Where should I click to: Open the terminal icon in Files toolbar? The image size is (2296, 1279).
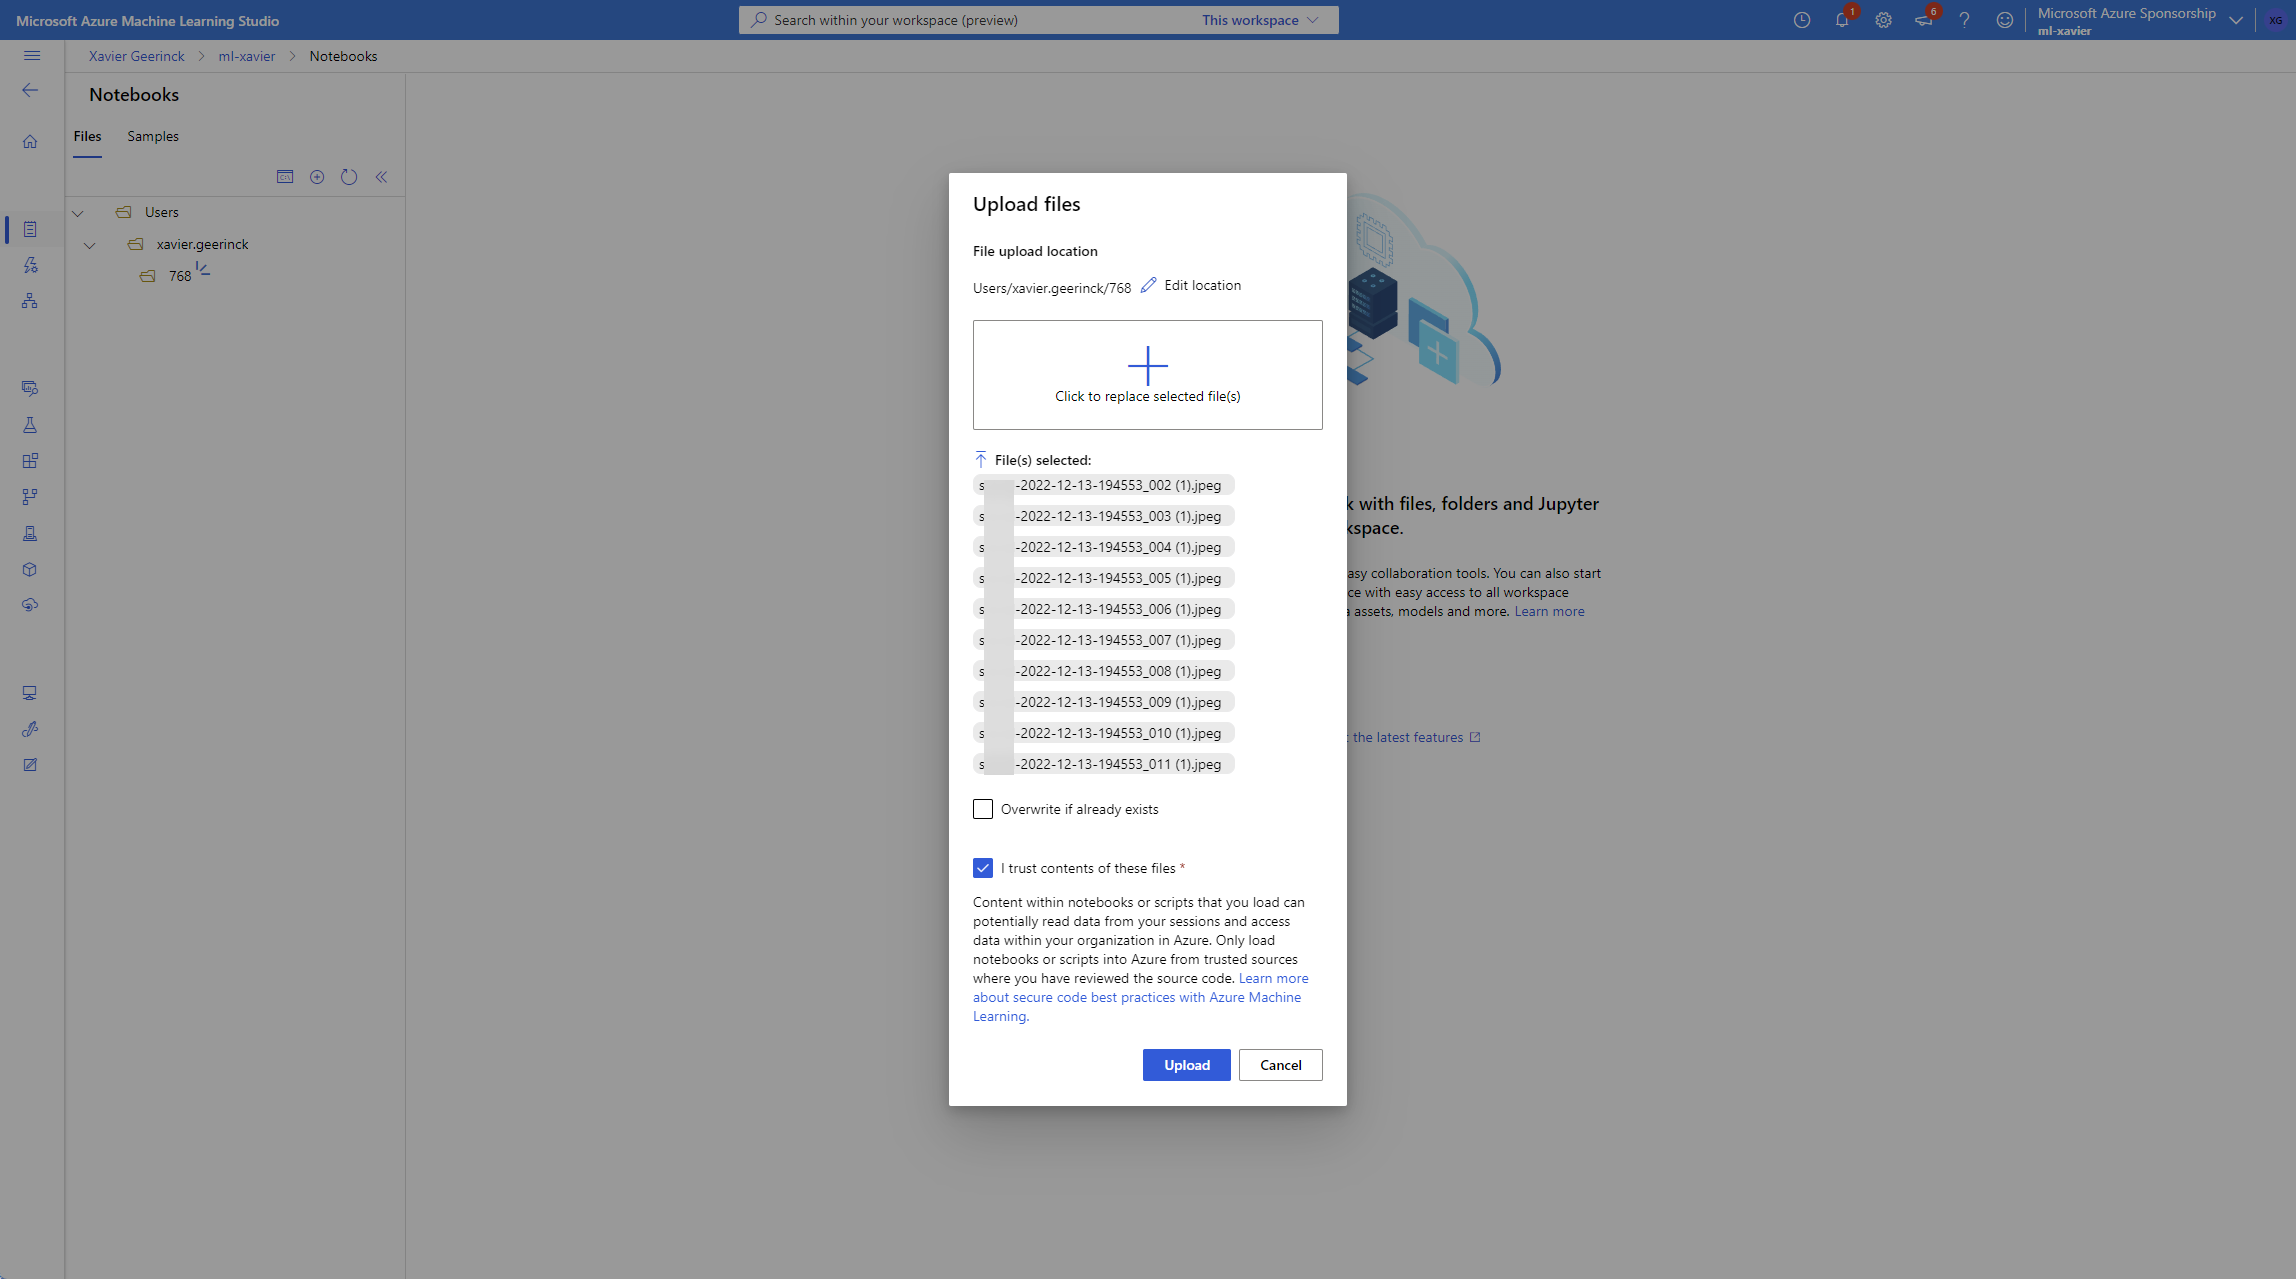pyautogui.click(x=285, y=177)
